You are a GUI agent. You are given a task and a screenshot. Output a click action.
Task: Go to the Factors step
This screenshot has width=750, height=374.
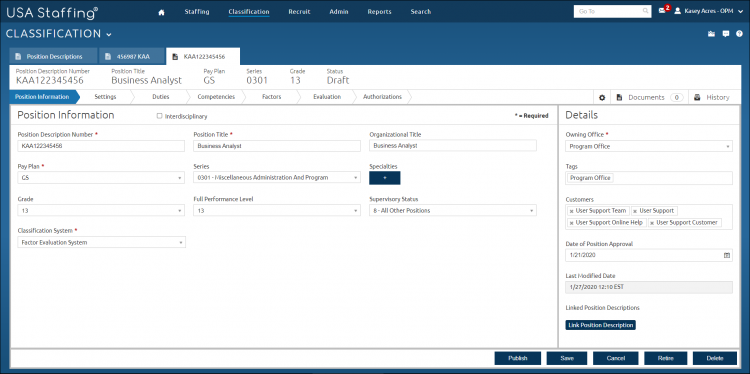pos(272,97)
